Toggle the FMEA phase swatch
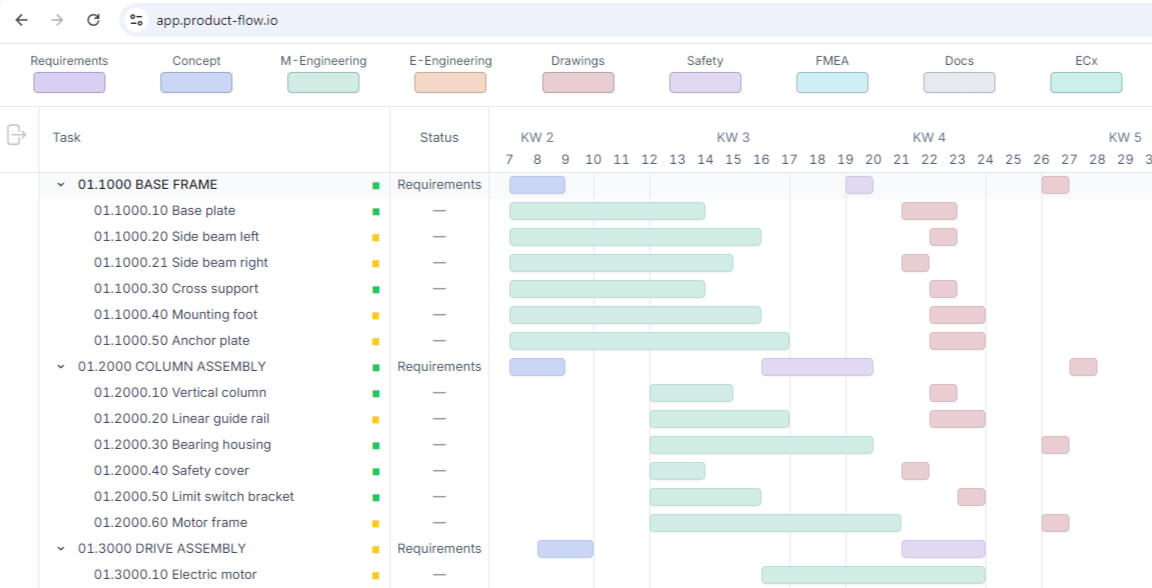1152x588 pixels. point(832,83)
